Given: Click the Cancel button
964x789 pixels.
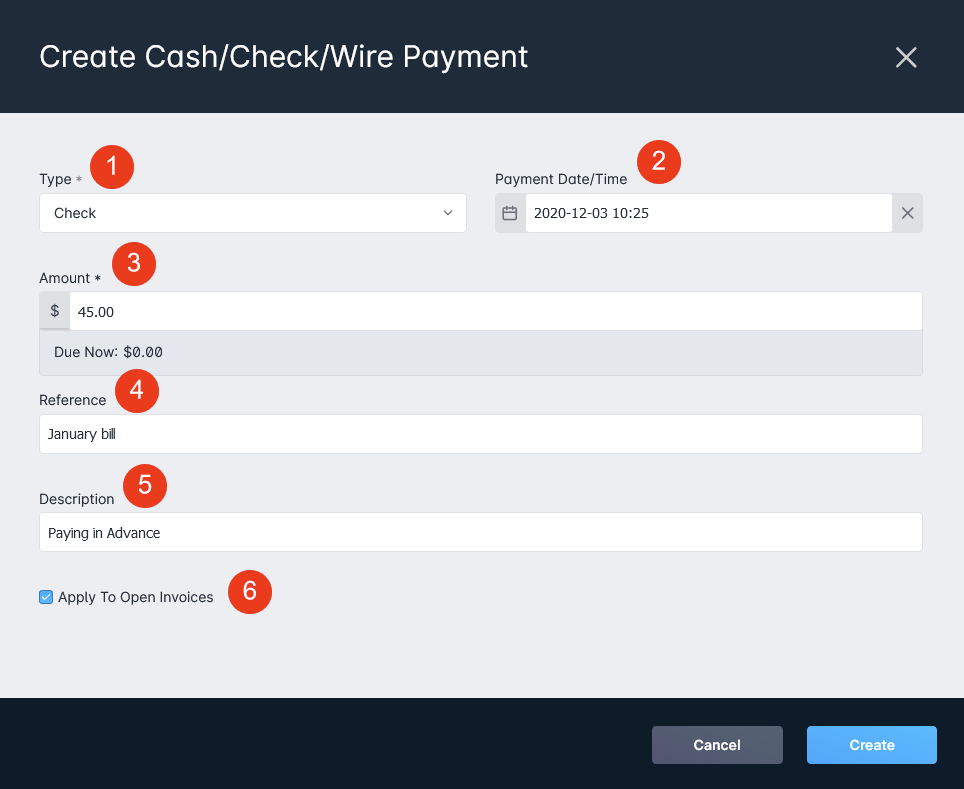Looking at the screenshot, I should [x=717, y=745].
